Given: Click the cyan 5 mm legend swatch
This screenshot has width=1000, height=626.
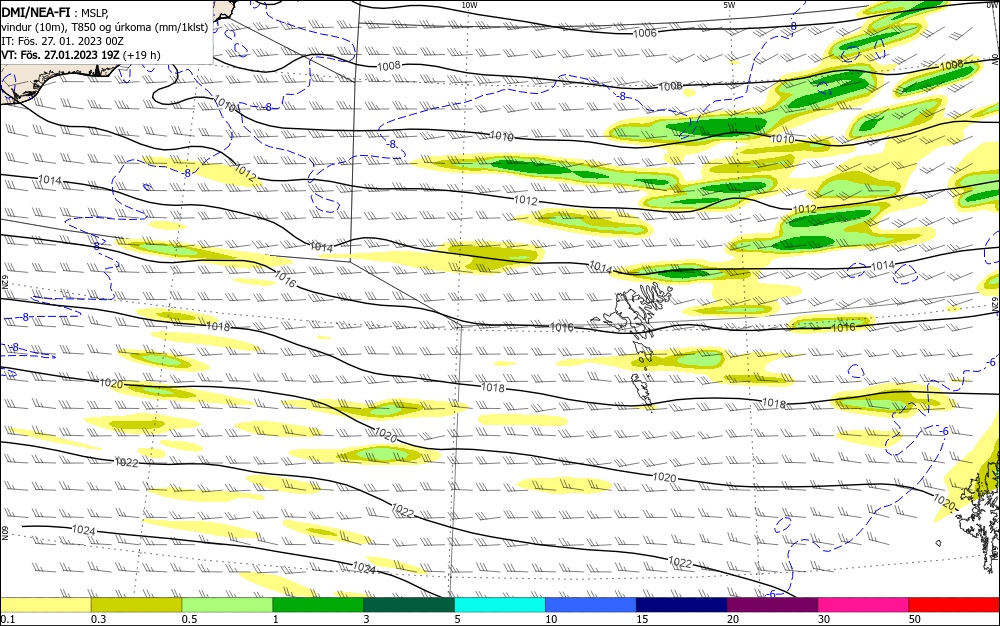Looking at the screenshot, I should coord(500,605).
